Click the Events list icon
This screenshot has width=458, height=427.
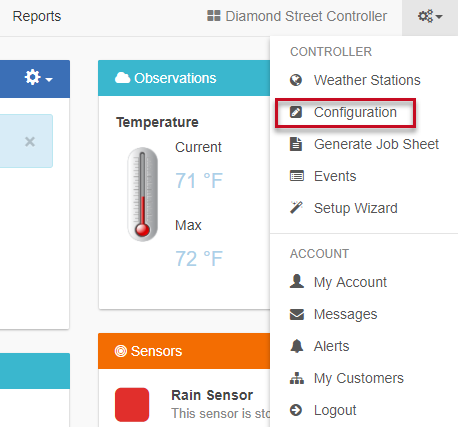[x=297, y=176]
